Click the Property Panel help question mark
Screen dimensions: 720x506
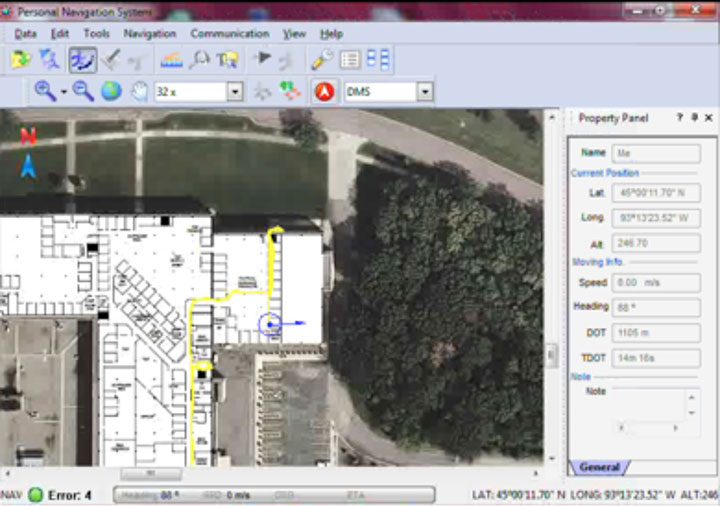point(679,118)
